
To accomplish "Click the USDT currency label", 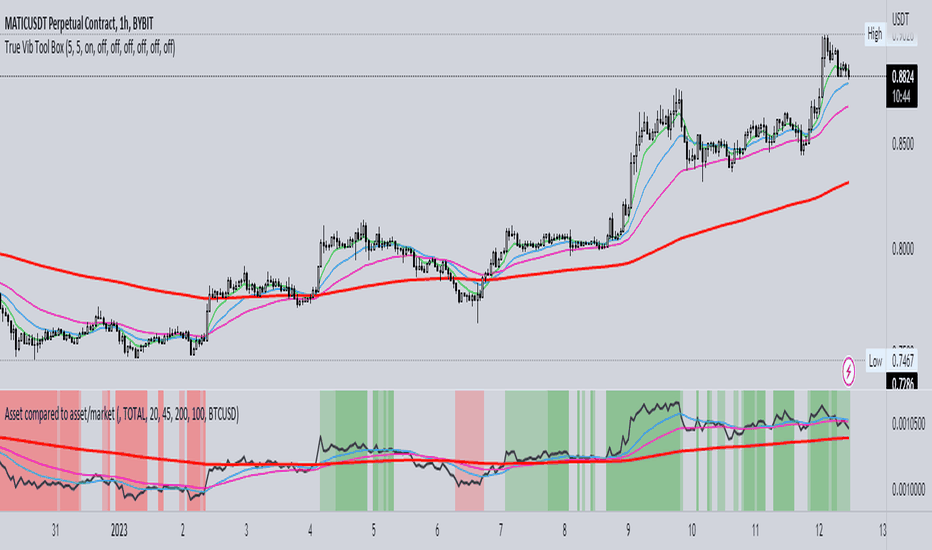I will (900, 19).
